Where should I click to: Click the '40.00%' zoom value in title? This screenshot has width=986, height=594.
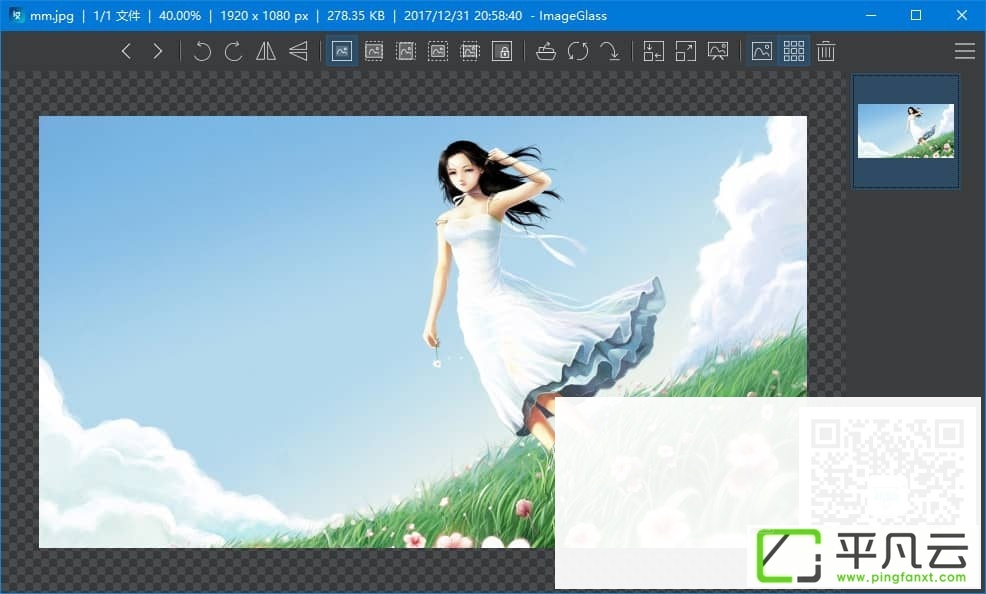180,16
